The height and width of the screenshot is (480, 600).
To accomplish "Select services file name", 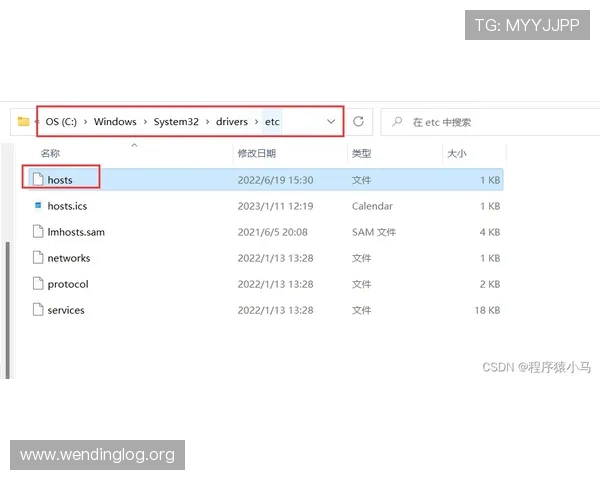I will 66,310.
